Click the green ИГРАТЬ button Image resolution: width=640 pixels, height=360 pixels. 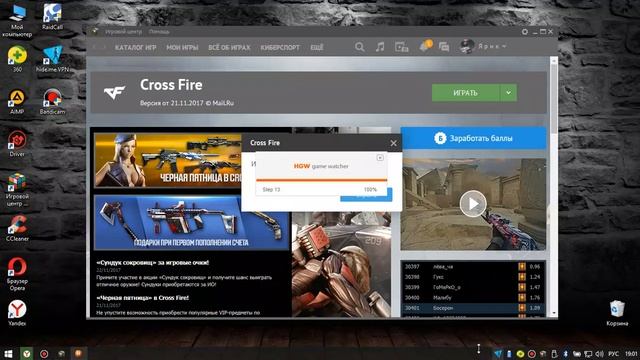[466, 93]
